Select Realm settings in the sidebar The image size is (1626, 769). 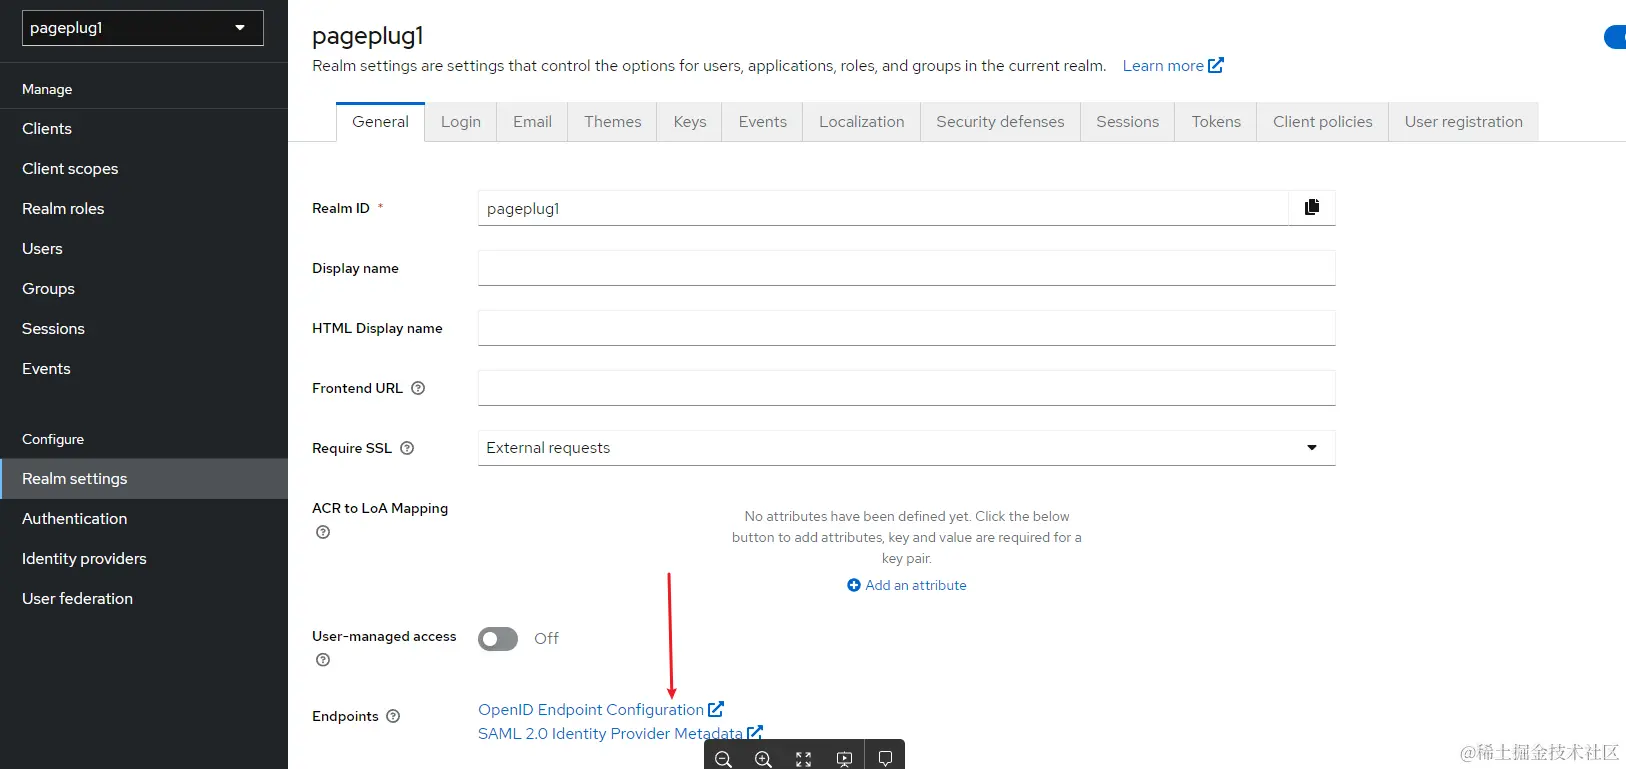click(144, 479)
